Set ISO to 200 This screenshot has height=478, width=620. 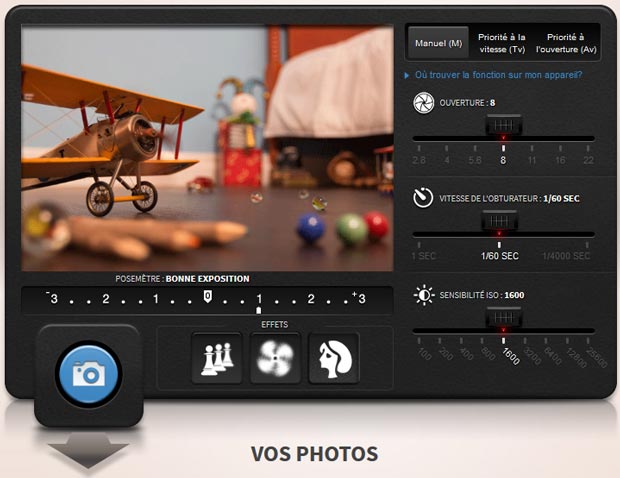coord(446,353)
